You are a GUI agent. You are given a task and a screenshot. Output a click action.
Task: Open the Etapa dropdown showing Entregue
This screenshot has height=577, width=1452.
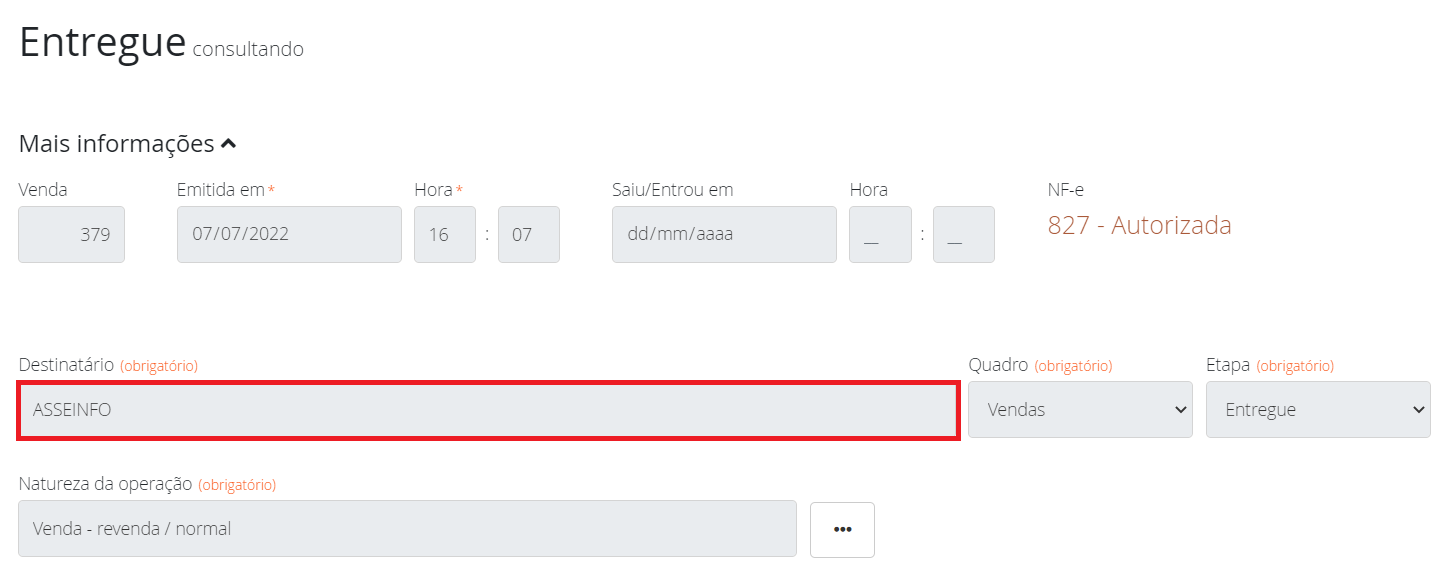click(x=1318, y=409)
